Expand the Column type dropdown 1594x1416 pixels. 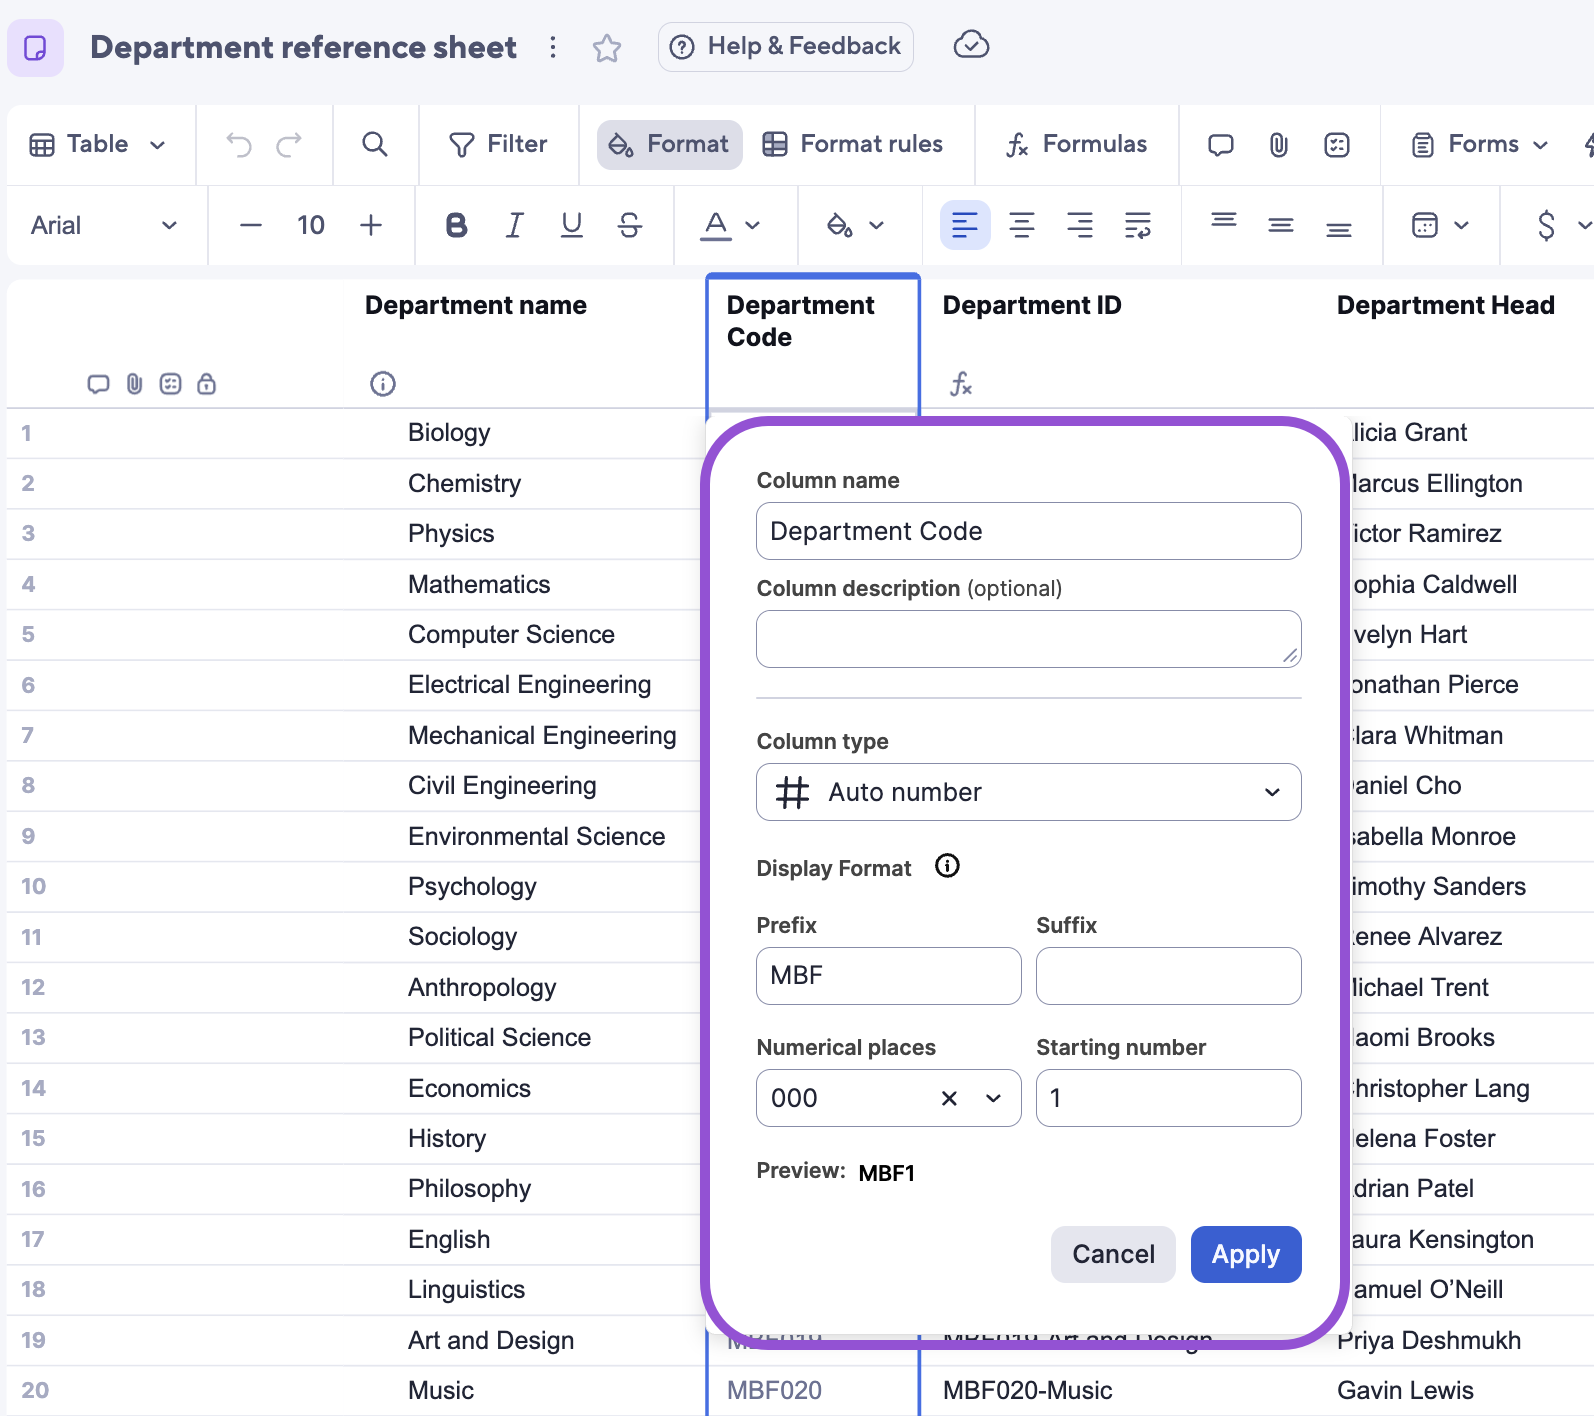click(x=1028, y=792)
